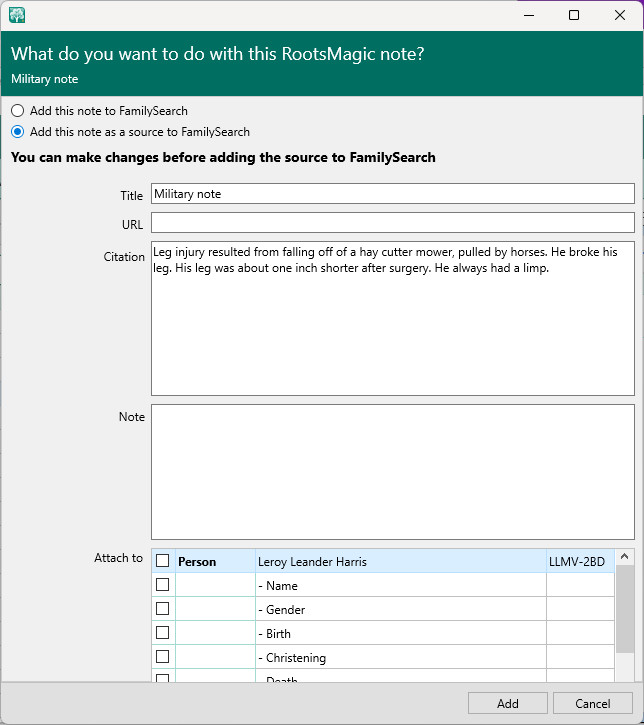The height and width of the screenshot is (725, 644).
Task: Click the LLMV-2BD FamilySearch ID cell
Action: [x=578, y=562]
